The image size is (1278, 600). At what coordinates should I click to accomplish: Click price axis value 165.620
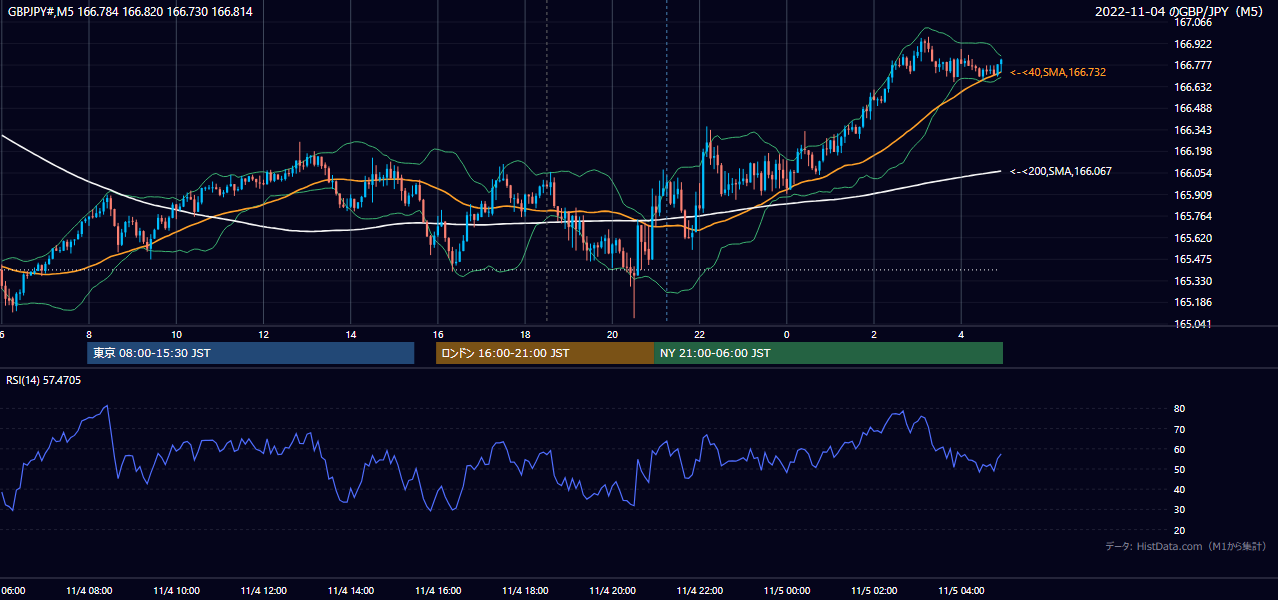click(1193, 238)
